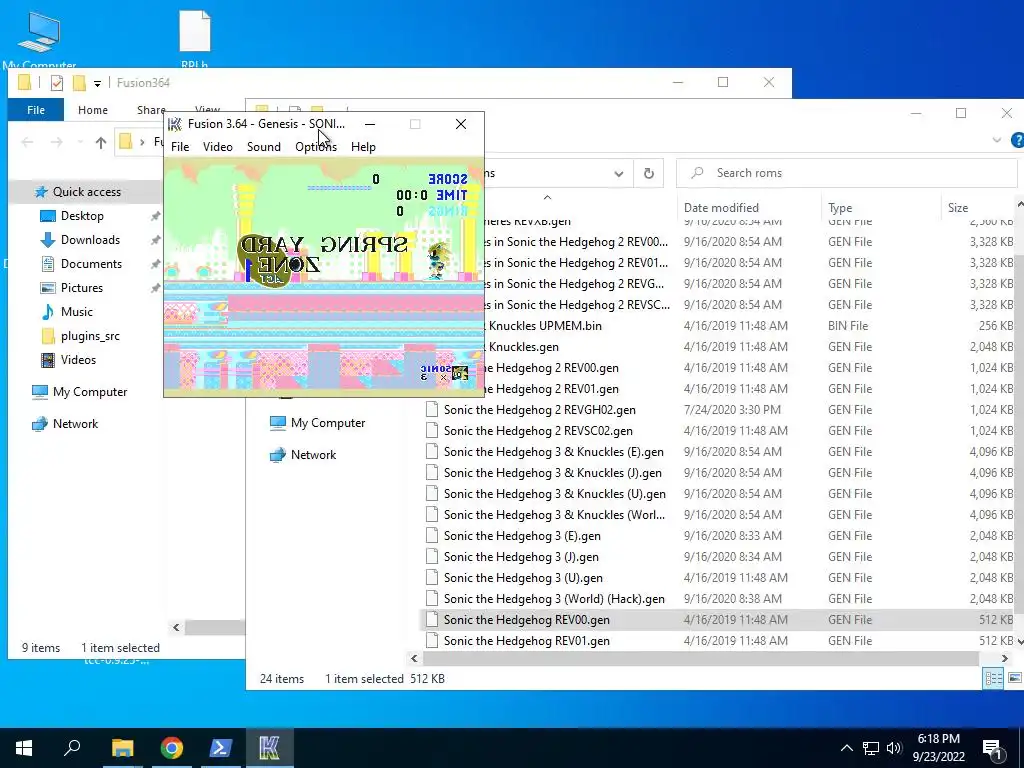Show hidden system tray icons
This screenshot has height=768, width=1024.
click(x=846, y=748)
